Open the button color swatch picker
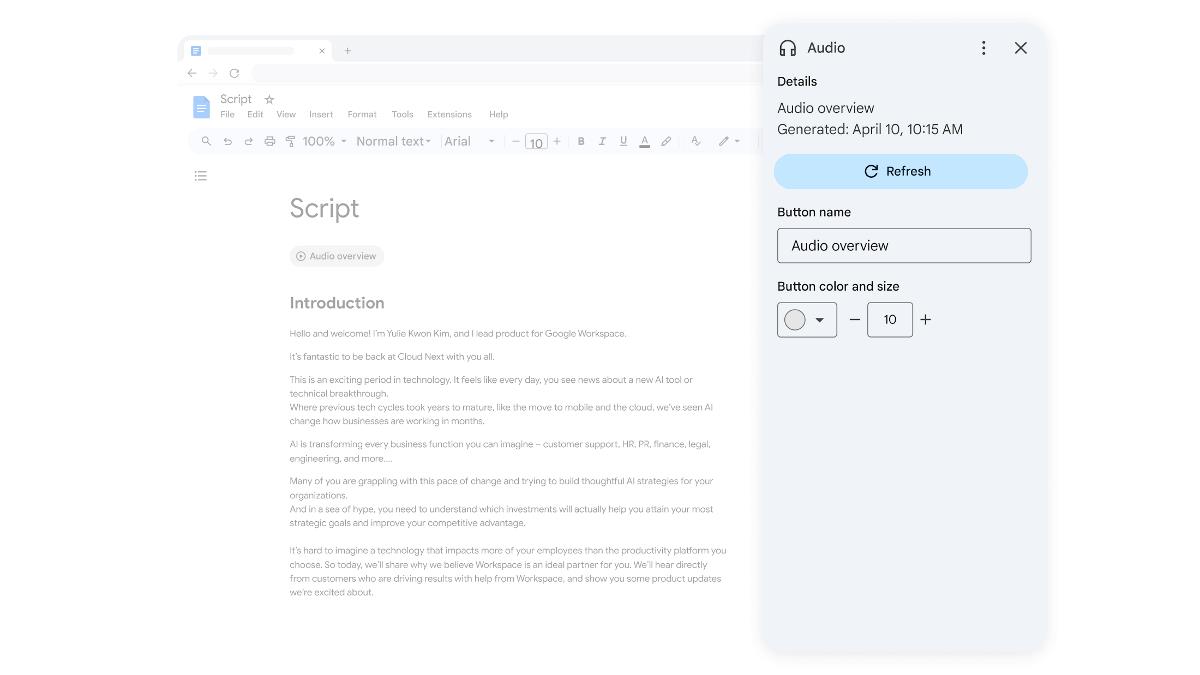The height and width of the screenshot is (675, 1200). [806, 319]
